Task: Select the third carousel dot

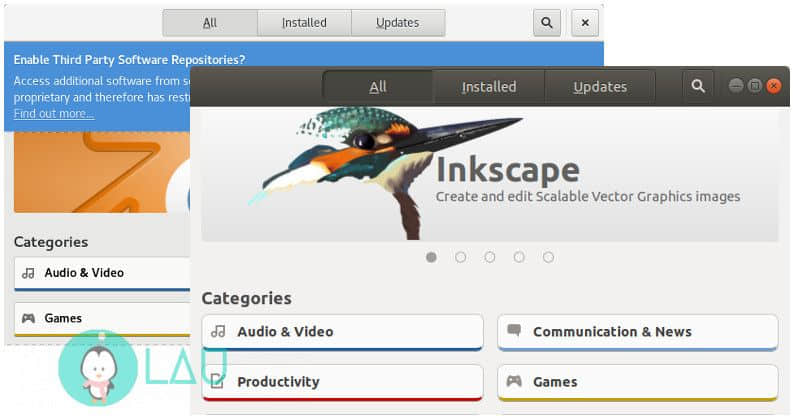Action: pyautogui.click(x=490, y=257)
